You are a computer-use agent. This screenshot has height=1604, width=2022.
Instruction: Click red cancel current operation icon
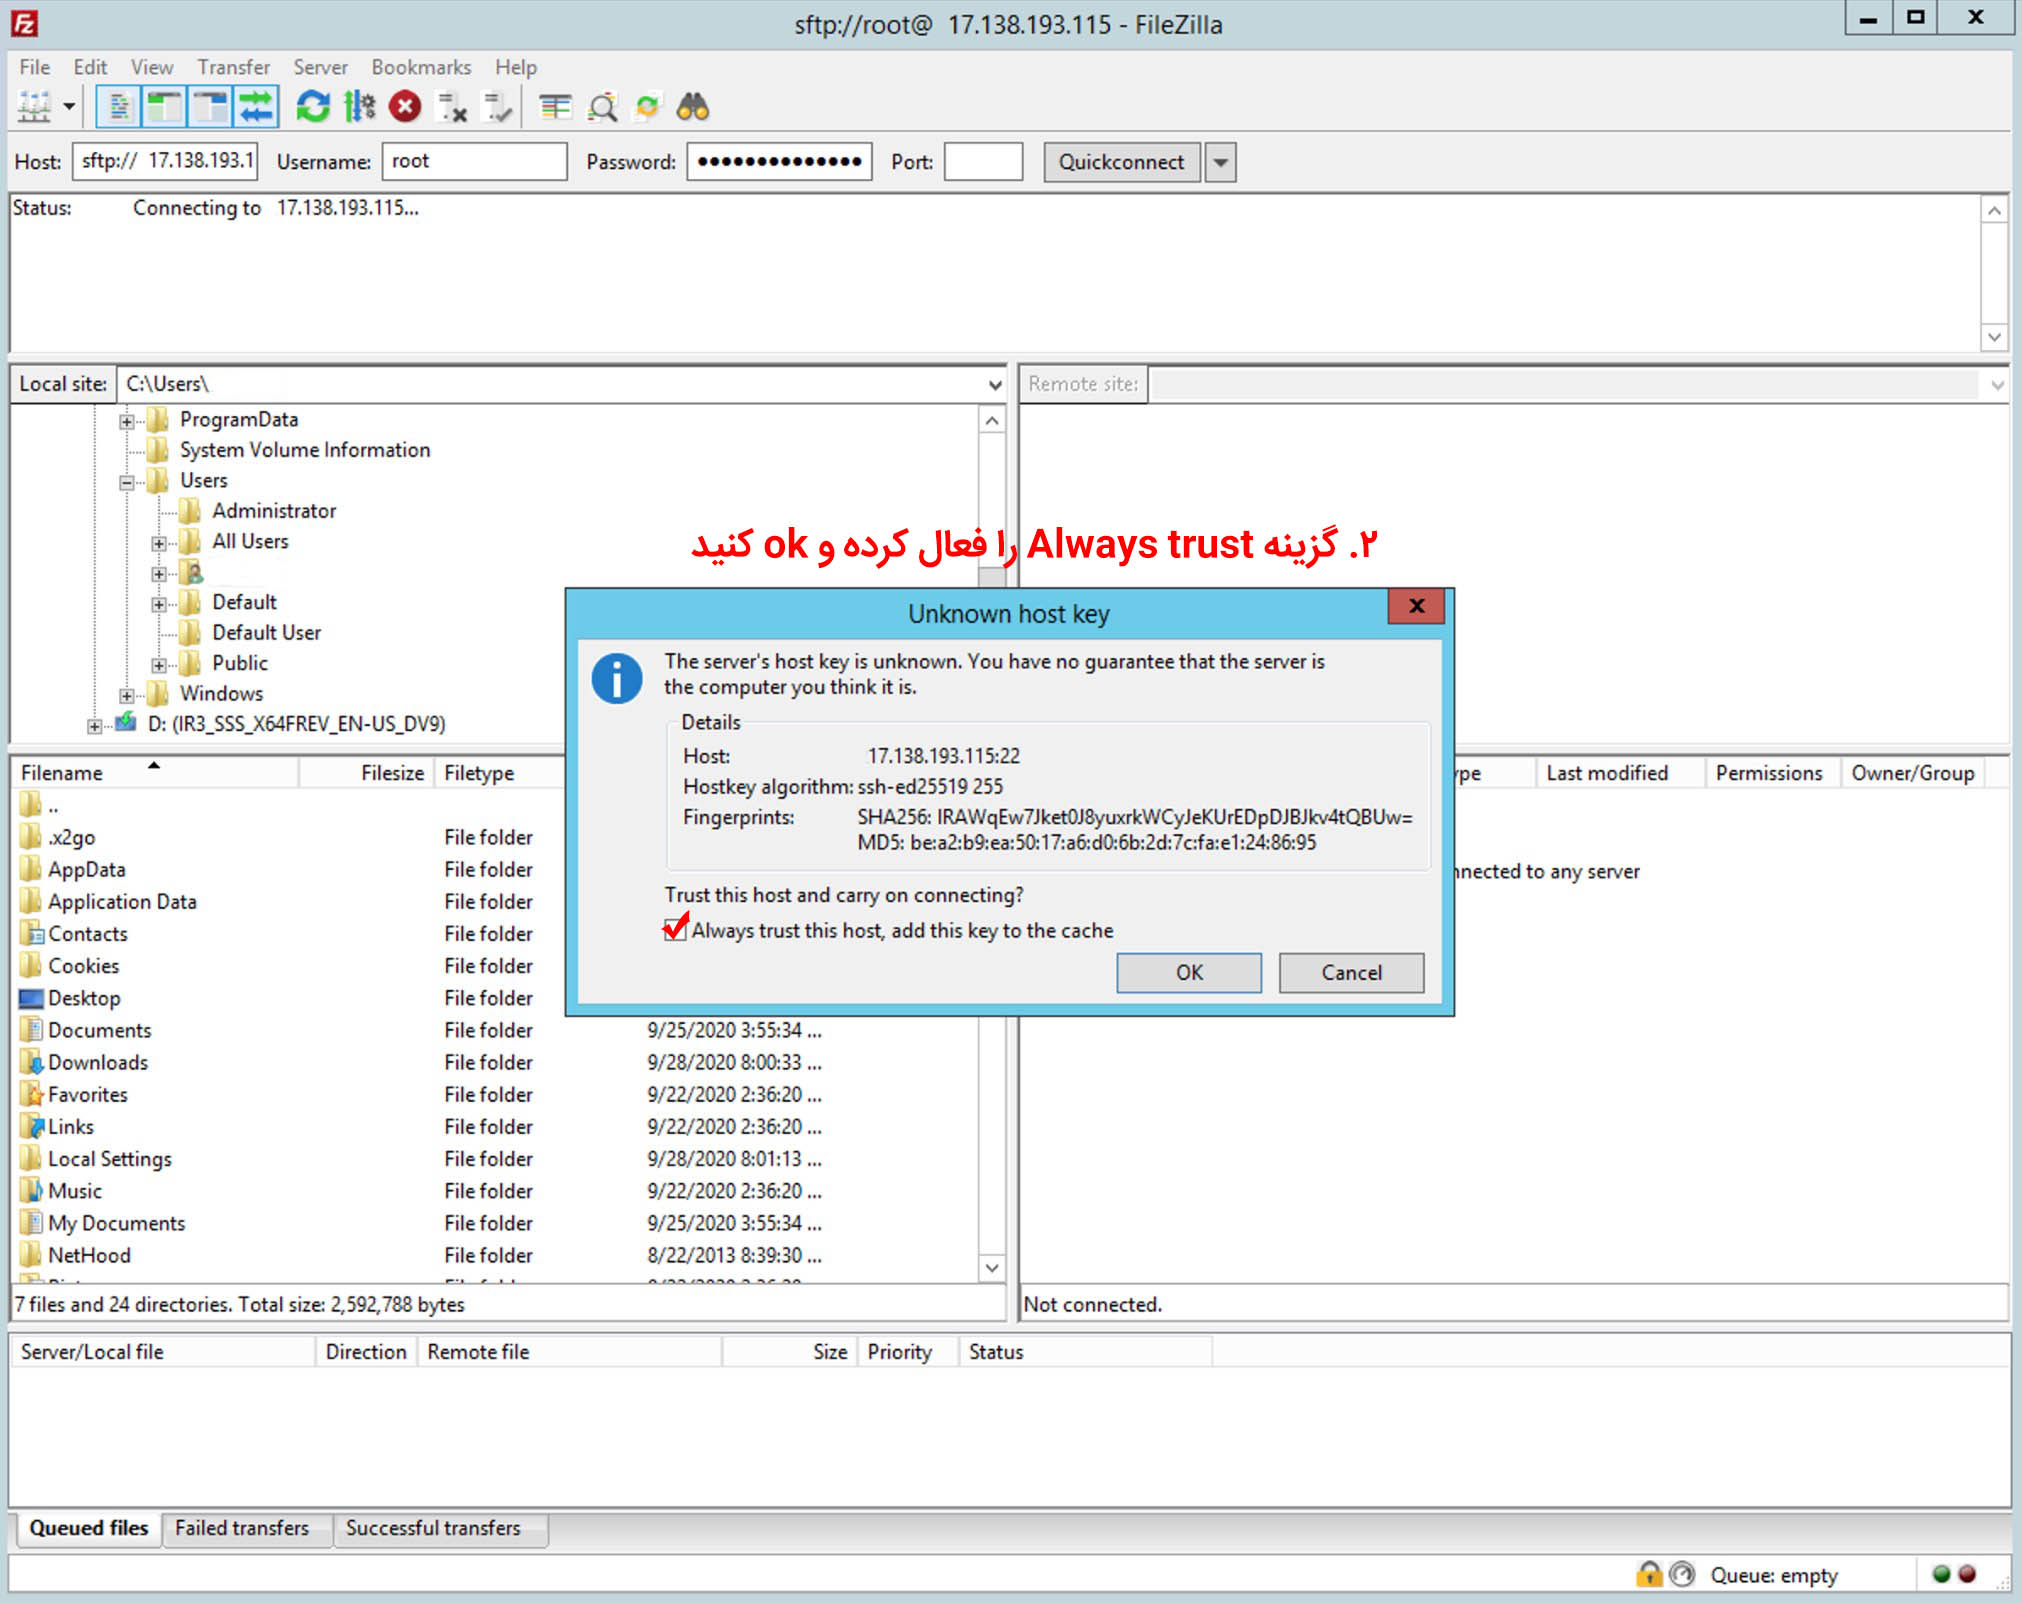405,106
